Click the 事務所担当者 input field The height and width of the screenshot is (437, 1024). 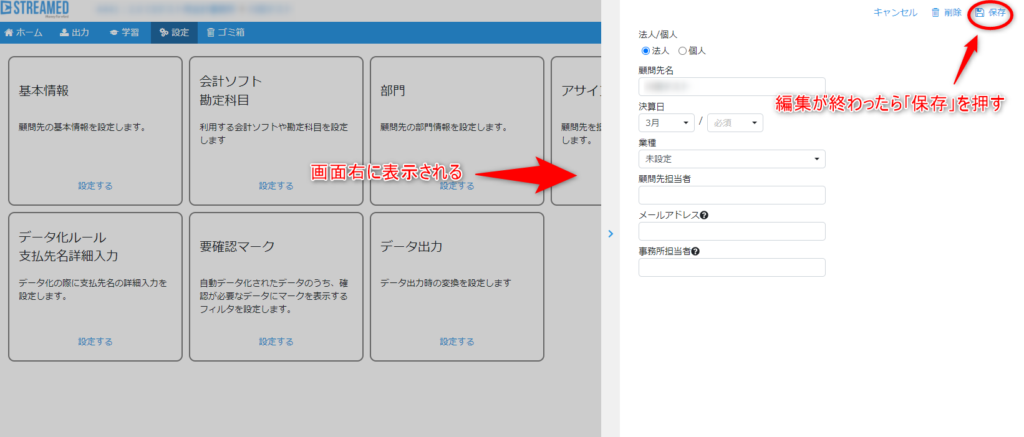(731, 267)
